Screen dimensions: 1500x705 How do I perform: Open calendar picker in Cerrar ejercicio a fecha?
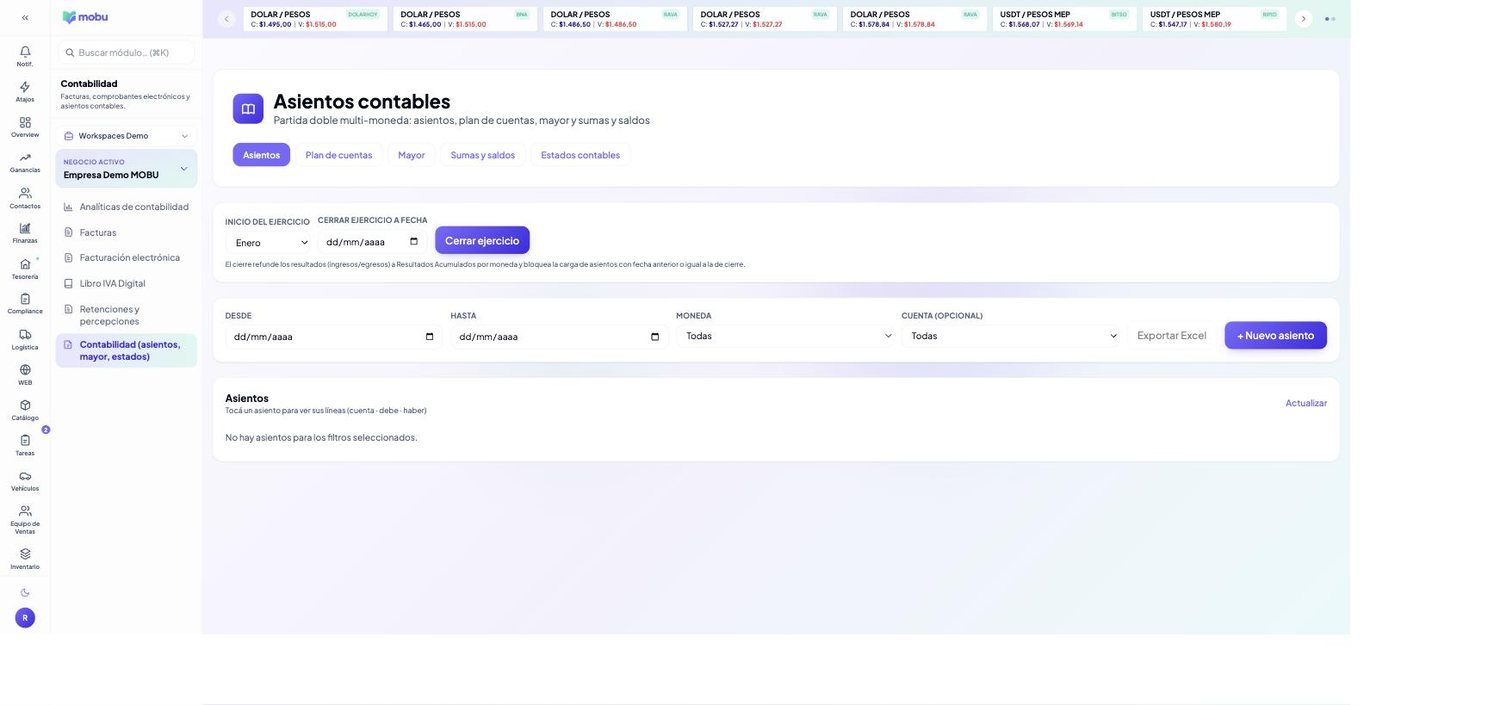pos(414,241)
